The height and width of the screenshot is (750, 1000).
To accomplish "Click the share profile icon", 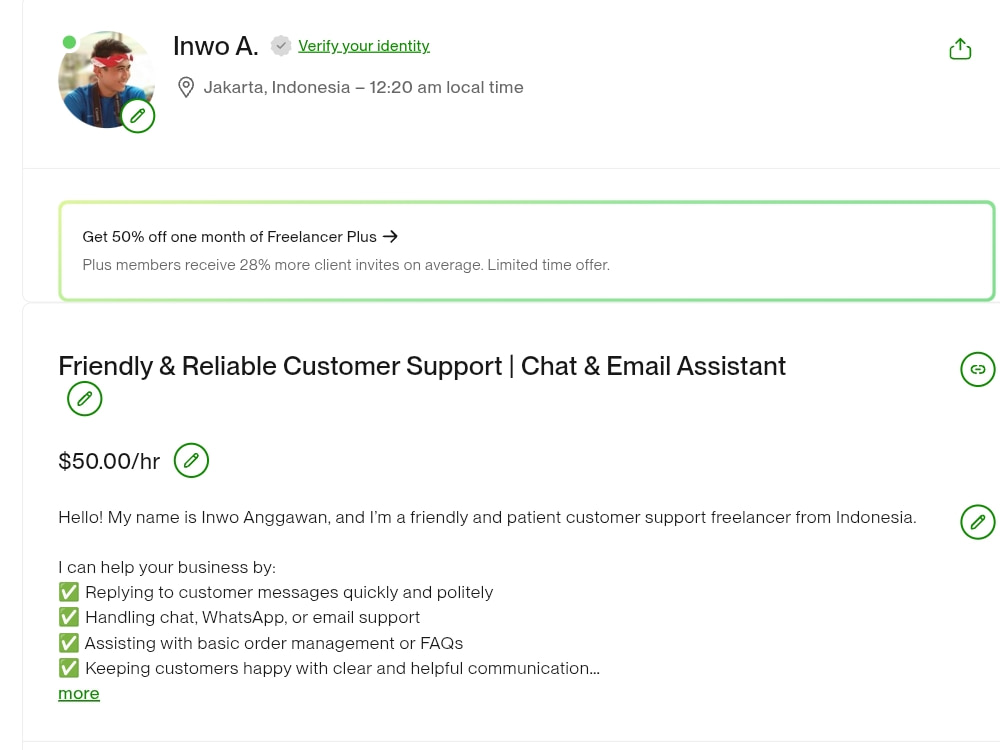I will 960,49.
